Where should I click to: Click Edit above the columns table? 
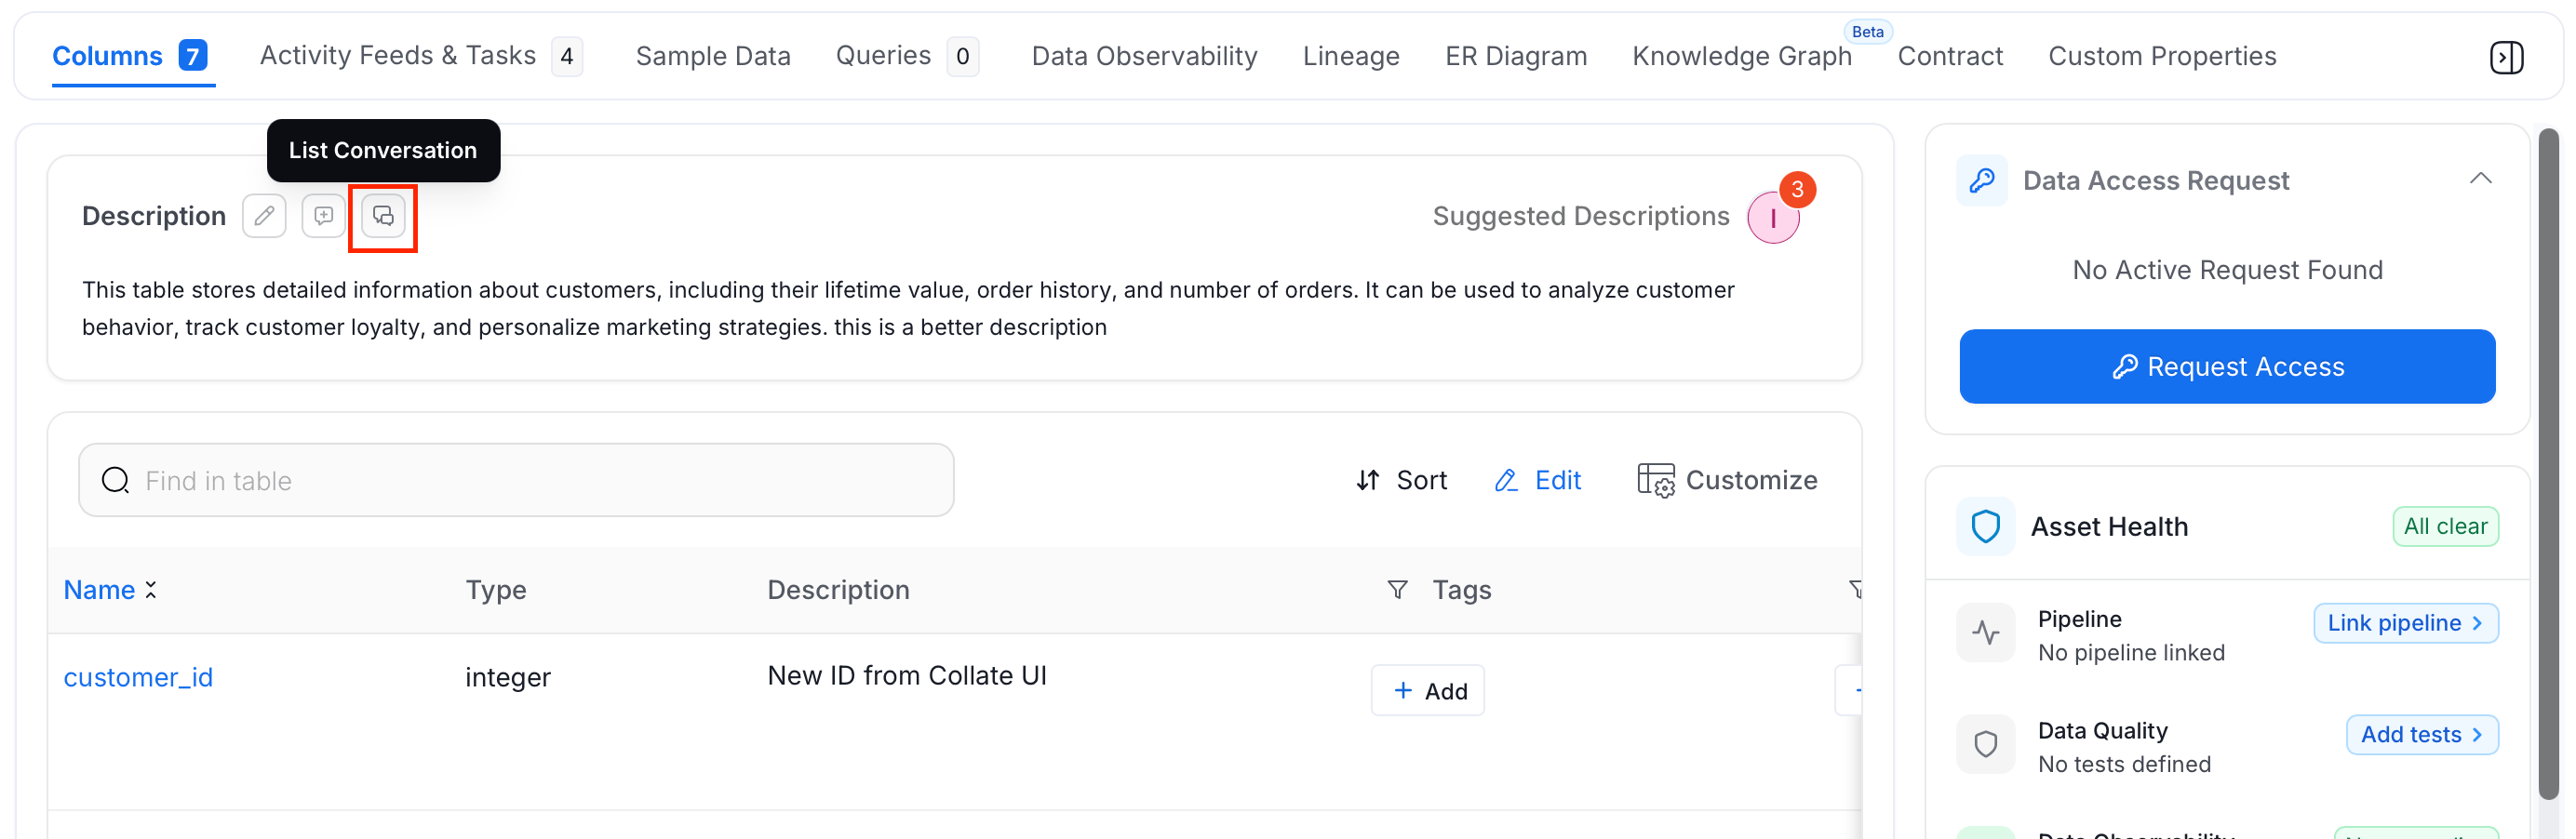1538,481
